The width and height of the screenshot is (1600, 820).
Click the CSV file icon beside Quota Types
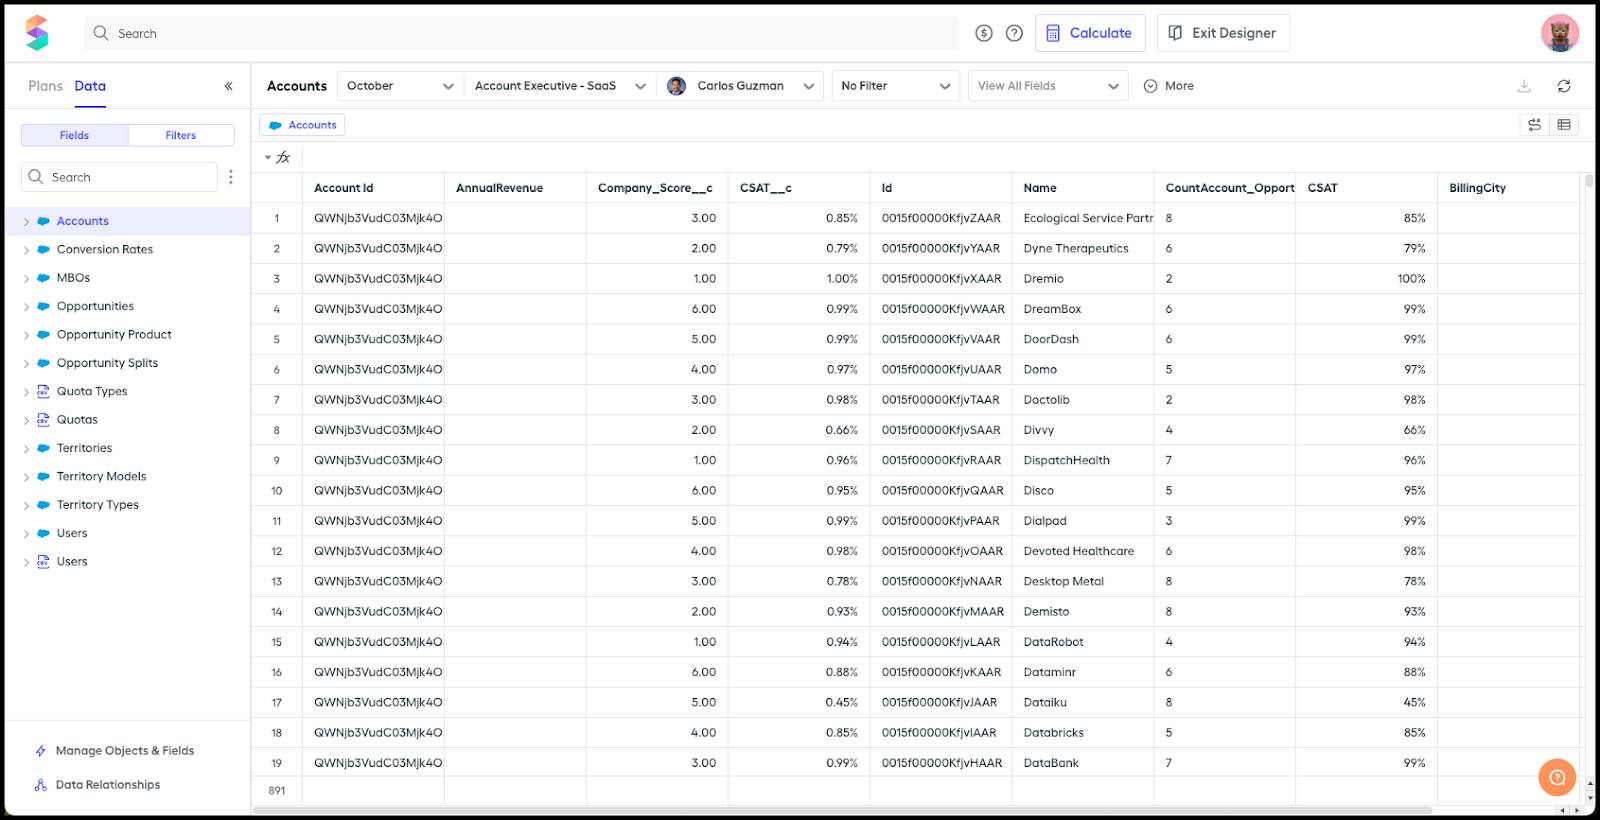click(x=43, y=391)
